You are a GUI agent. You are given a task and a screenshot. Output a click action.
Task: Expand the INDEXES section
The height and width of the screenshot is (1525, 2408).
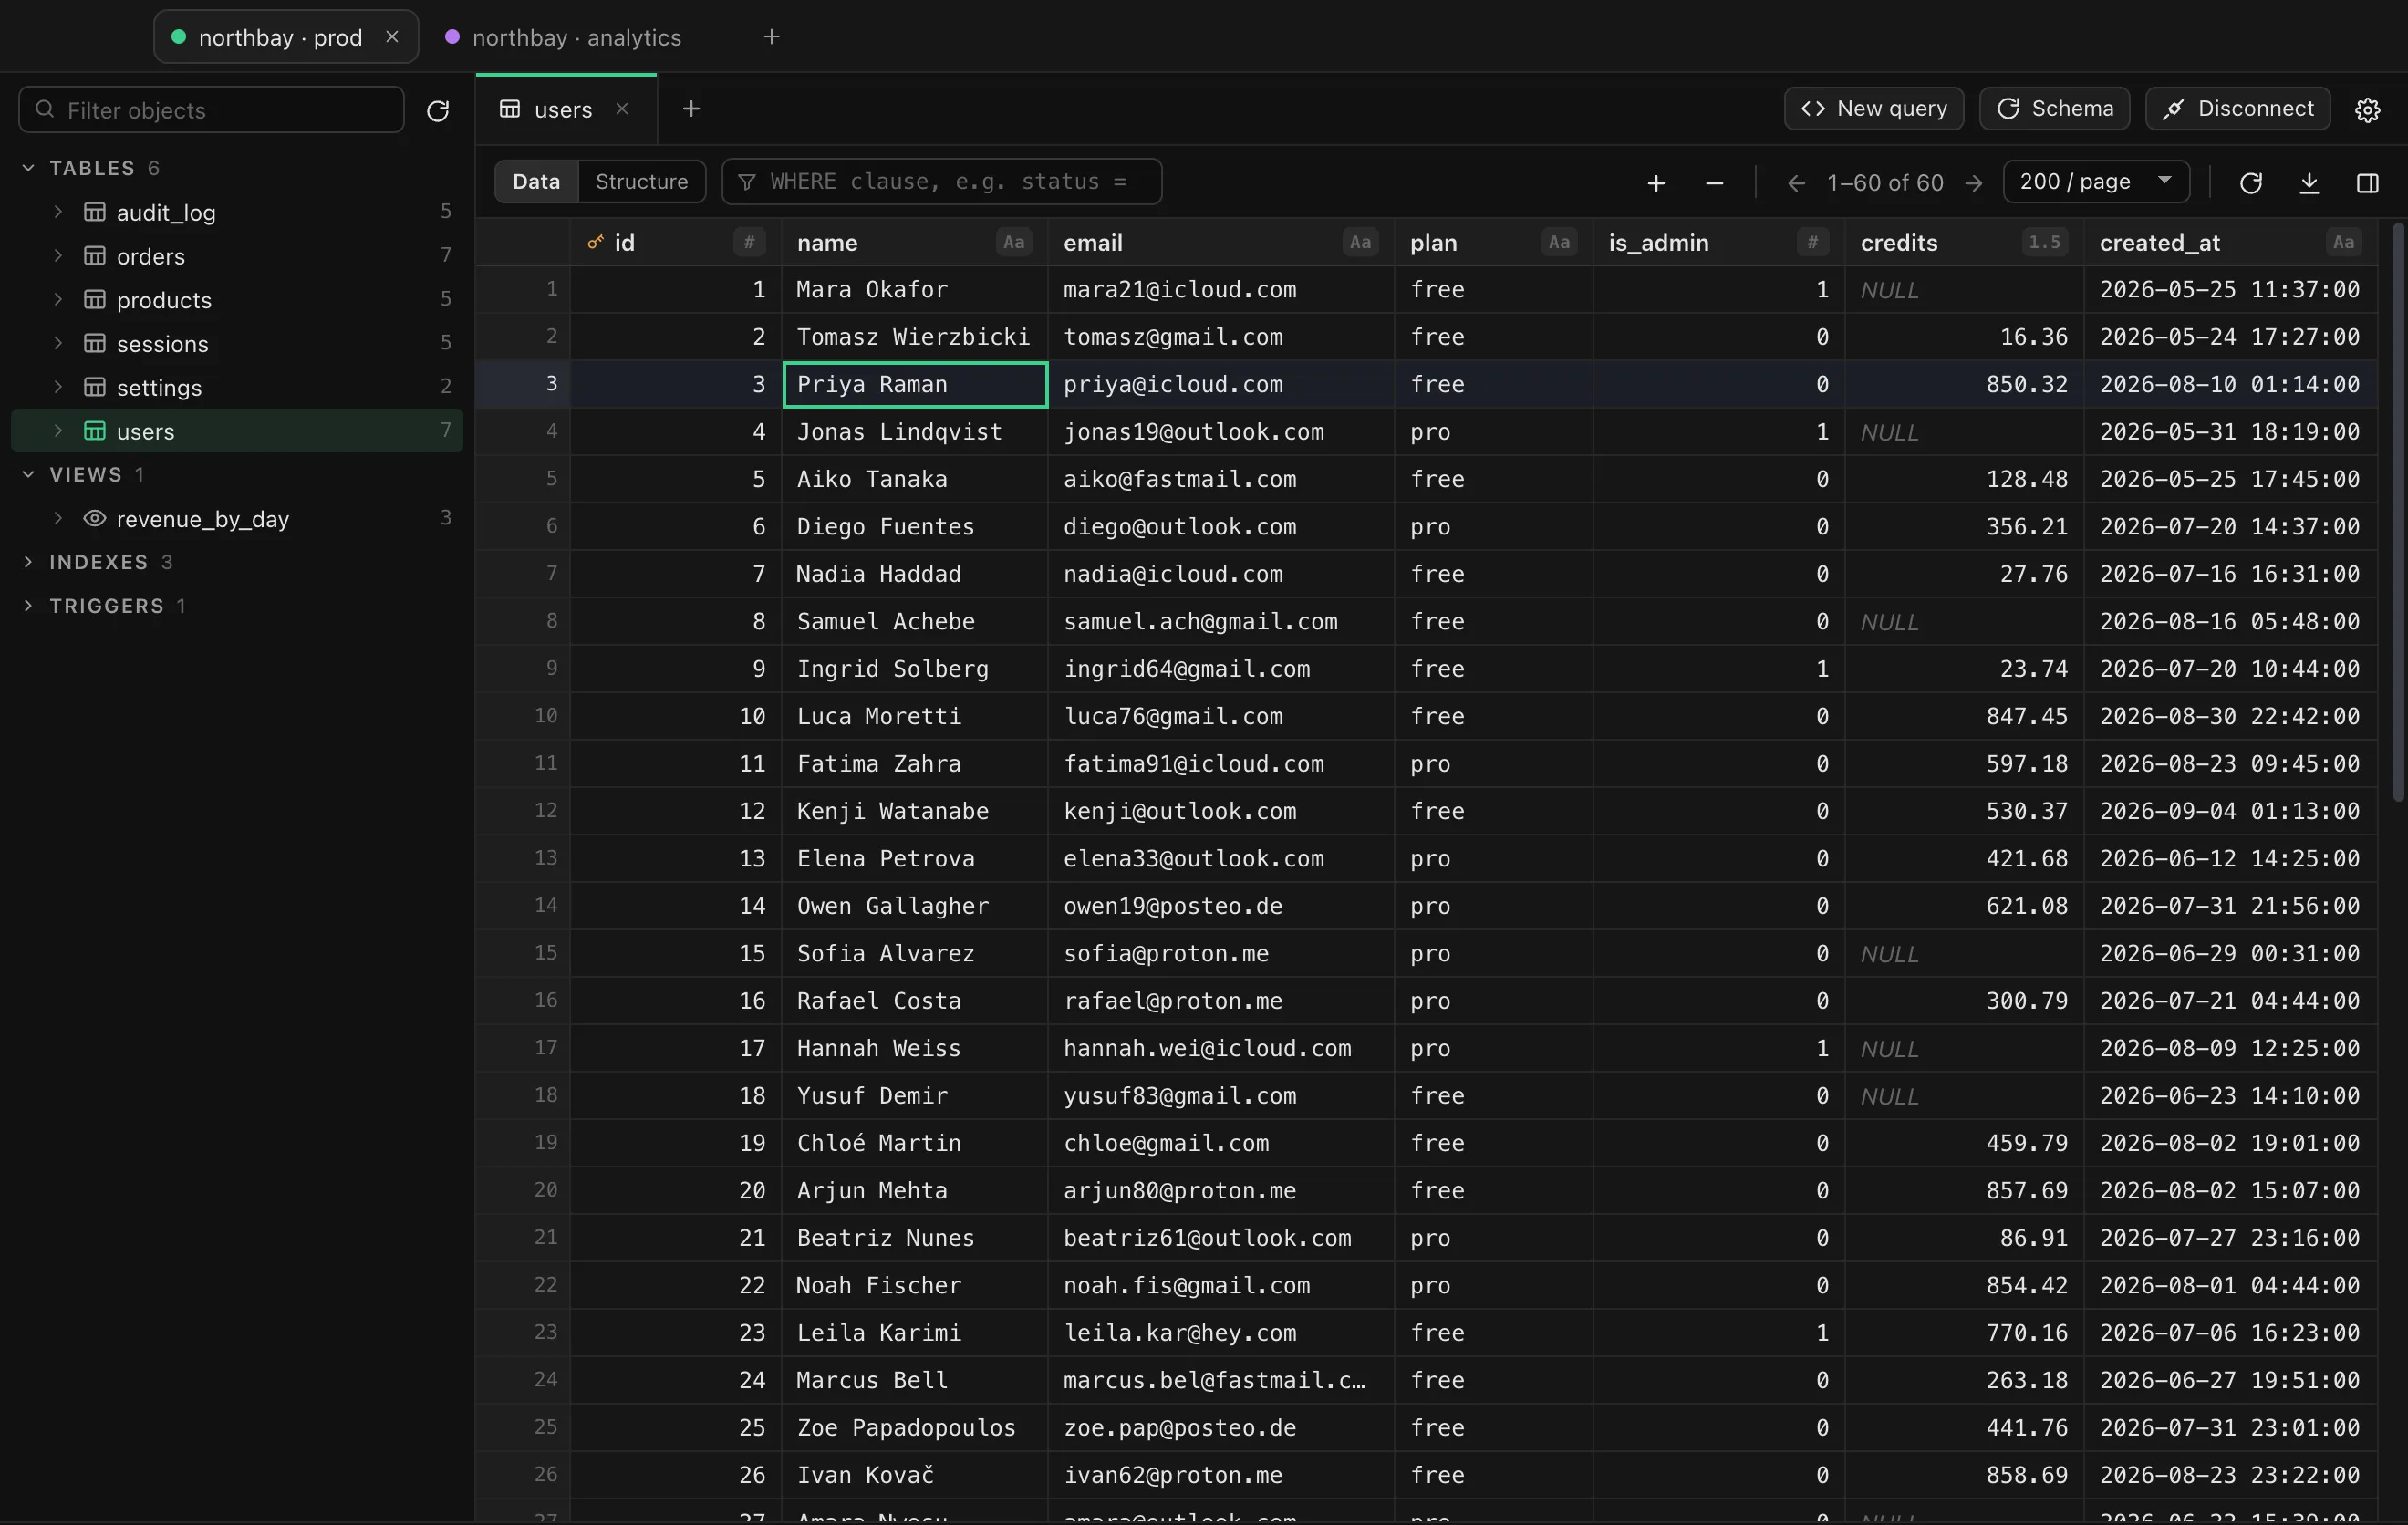tap(29, 562)
